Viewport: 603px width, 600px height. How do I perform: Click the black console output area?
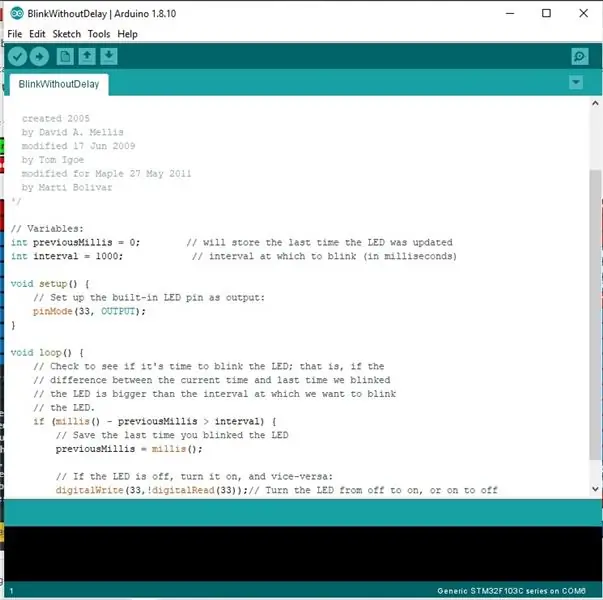[303, 553]
